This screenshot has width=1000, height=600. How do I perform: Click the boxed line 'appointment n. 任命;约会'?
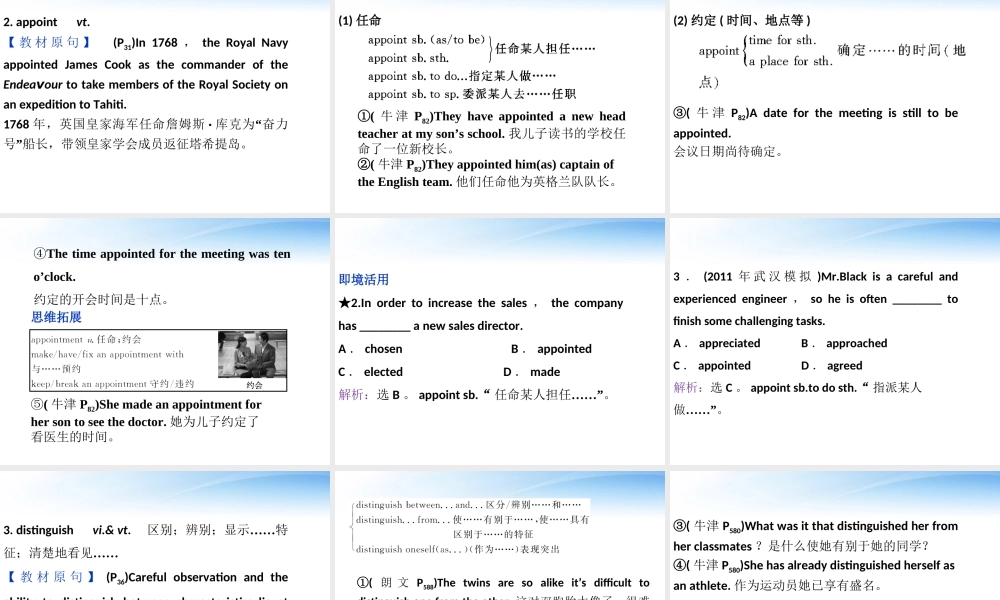click(86, 339)
